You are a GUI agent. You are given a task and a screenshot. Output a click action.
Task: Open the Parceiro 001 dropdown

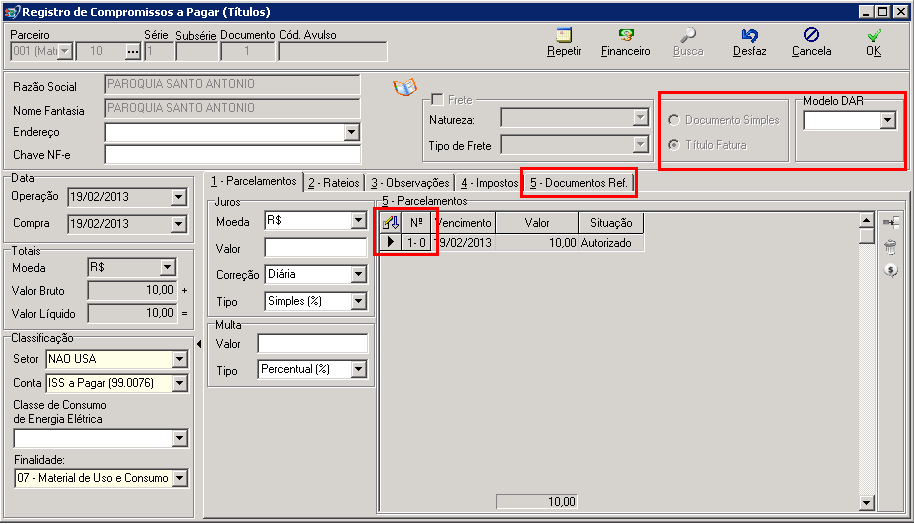65,51
